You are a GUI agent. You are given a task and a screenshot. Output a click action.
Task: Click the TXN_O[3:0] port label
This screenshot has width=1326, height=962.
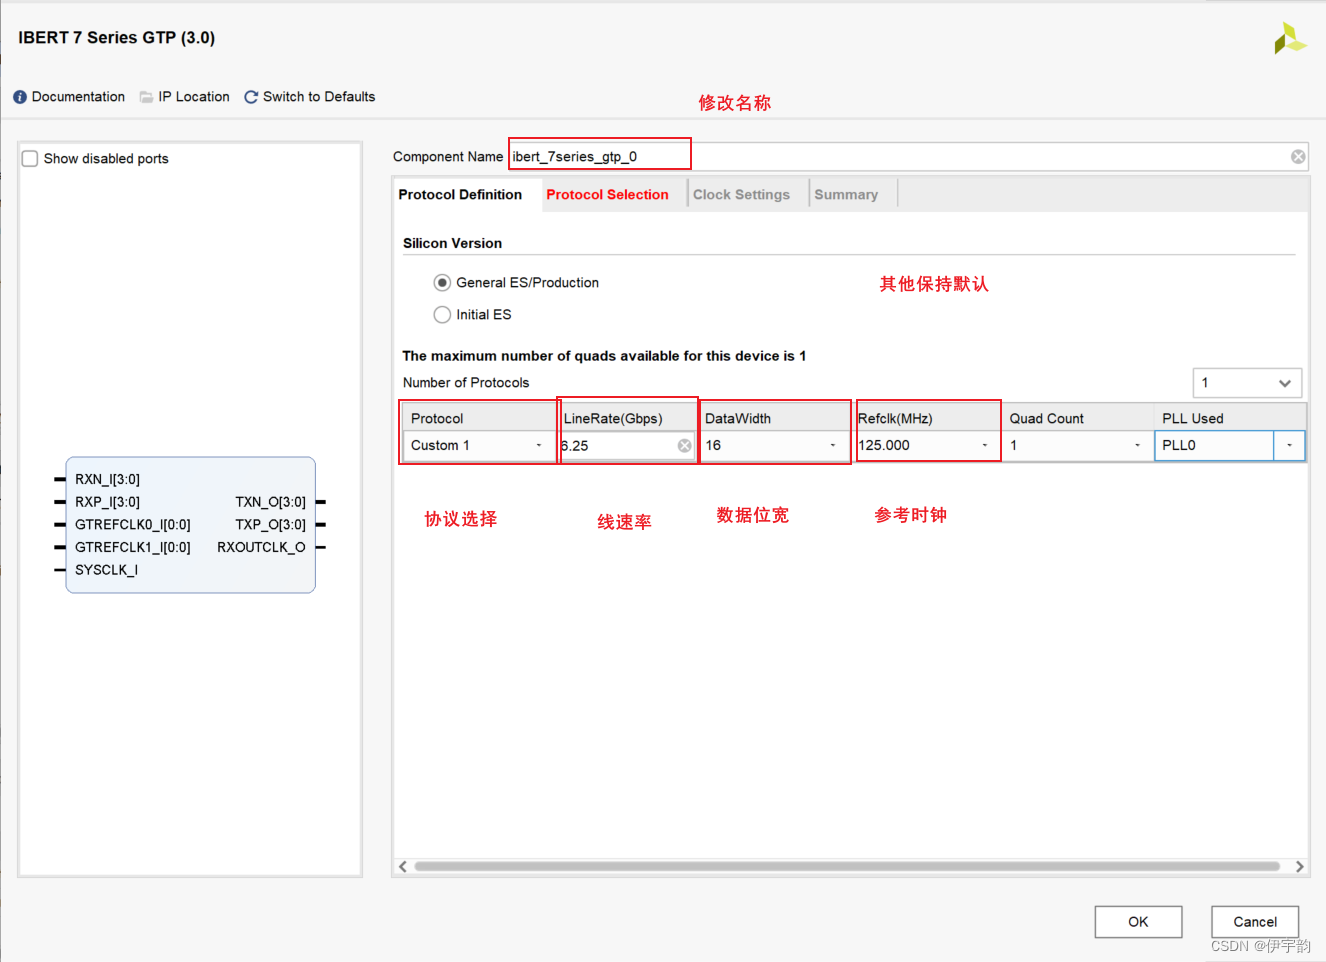[x=270, y=502]
